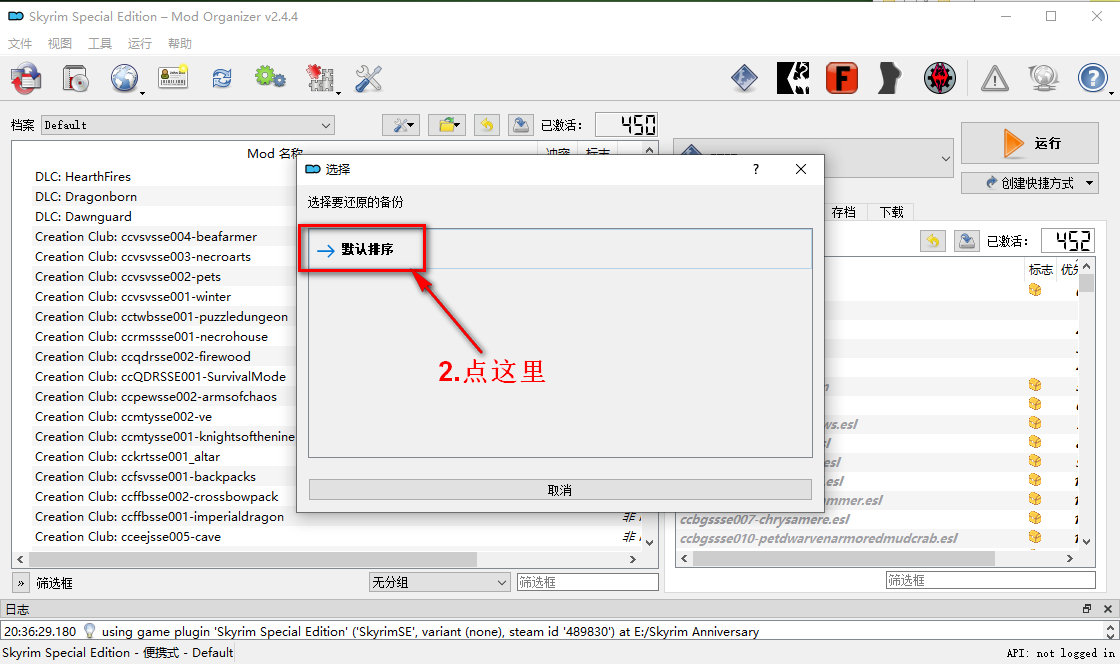Open the Nexus globe icon in toolbar
The width and height of the screenshot is (1120, 664).
[124, 77]
